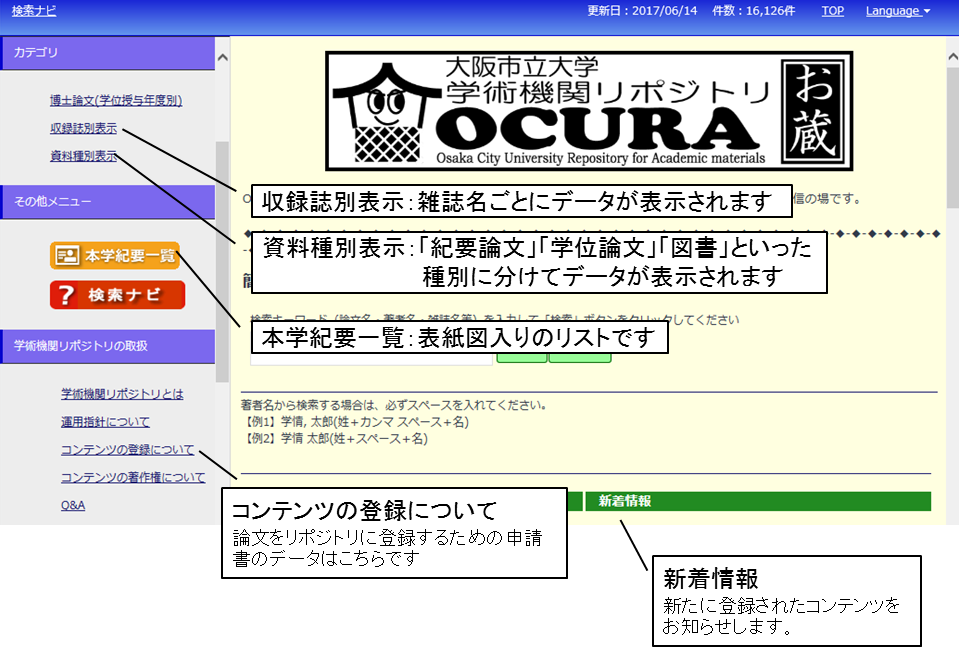Image resolution: width=959 pixels, height=652 pixels.
Task: Collapse the カテゴリ section header
Action: 107,53
